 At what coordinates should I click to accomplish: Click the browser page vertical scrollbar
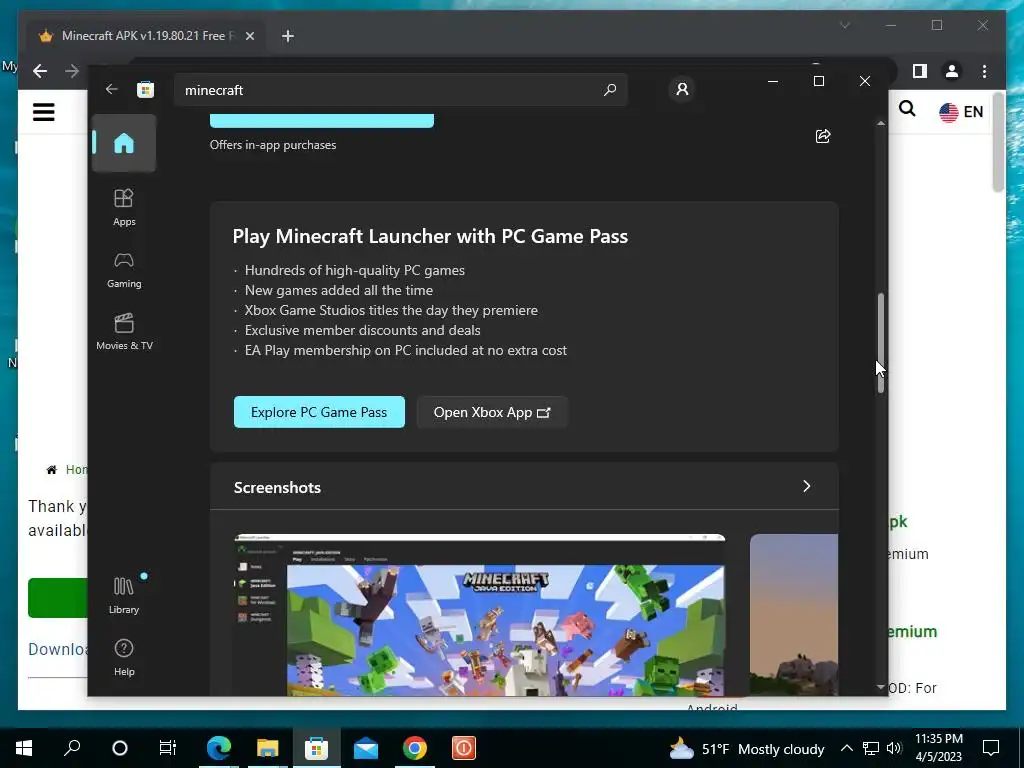pyautogui.click(x=998, y=142)
